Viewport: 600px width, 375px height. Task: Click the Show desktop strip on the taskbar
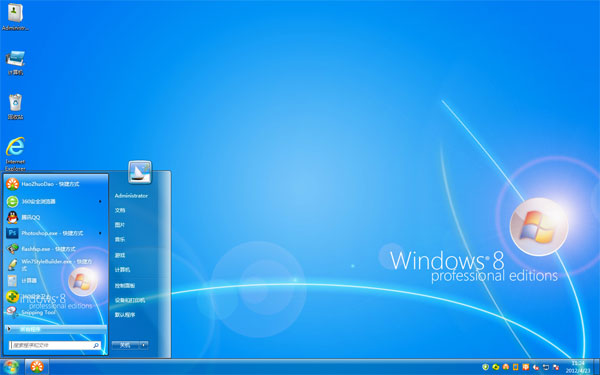pyautogui.click(x=597, y=367)
